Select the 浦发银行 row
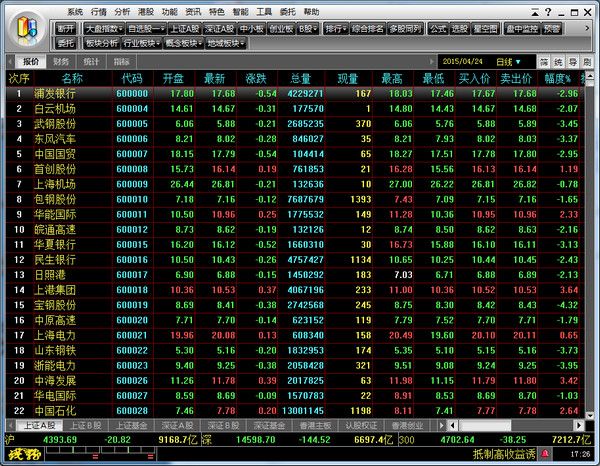Image resolution: width=600 pixels, height=466 pixels. click(x=295, y=93)
